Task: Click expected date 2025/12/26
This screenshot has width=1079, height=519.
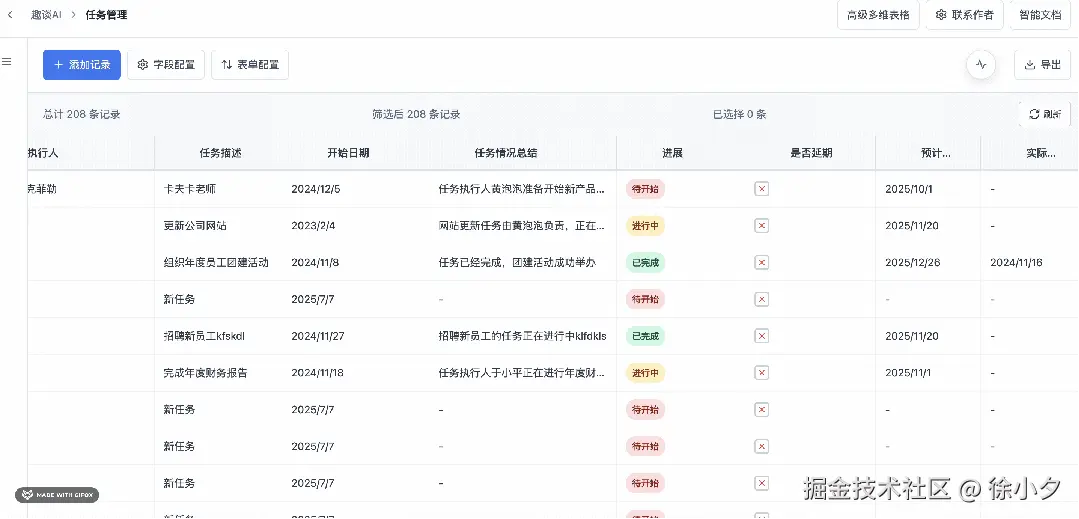Action: pyautogui.click(x=912, y=262)
